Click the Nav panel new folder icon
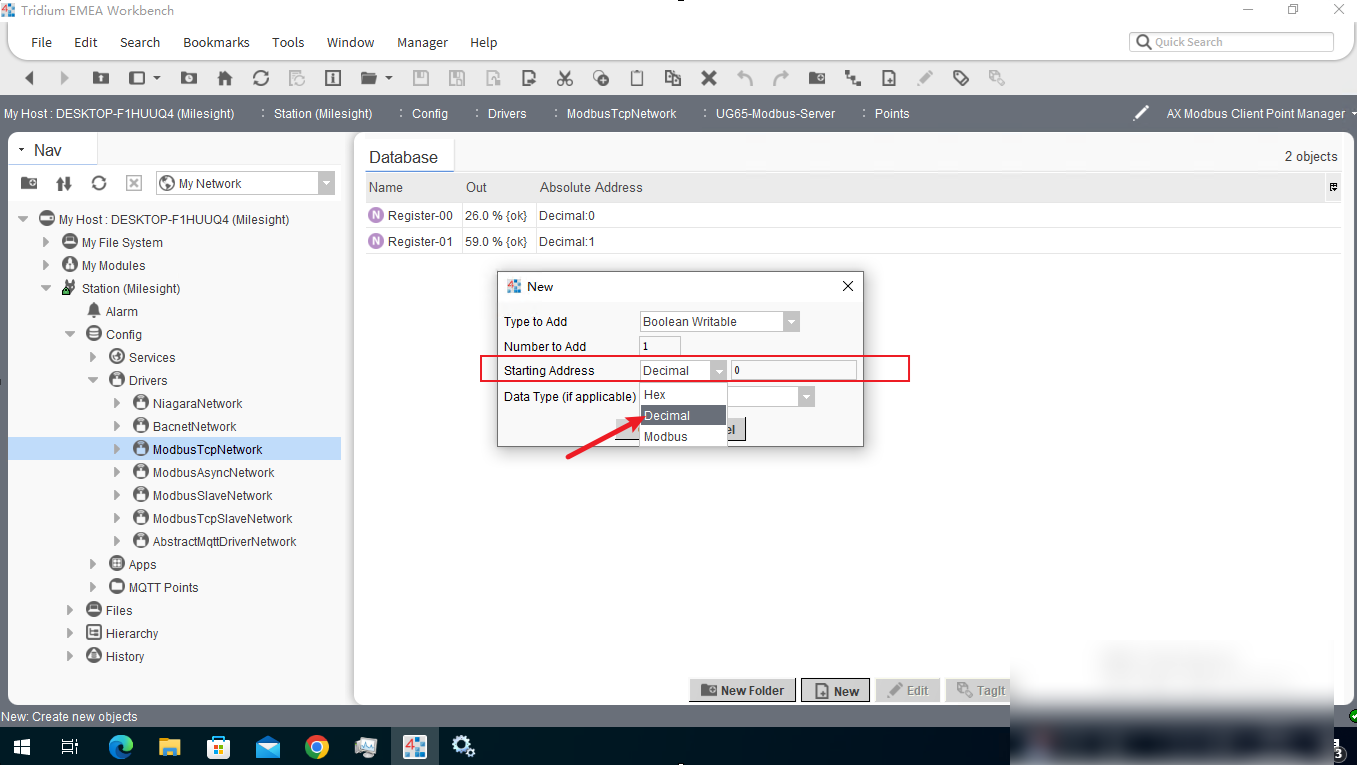The height and width of the screenshot is (765, 1357). click(x=29, y=183)
